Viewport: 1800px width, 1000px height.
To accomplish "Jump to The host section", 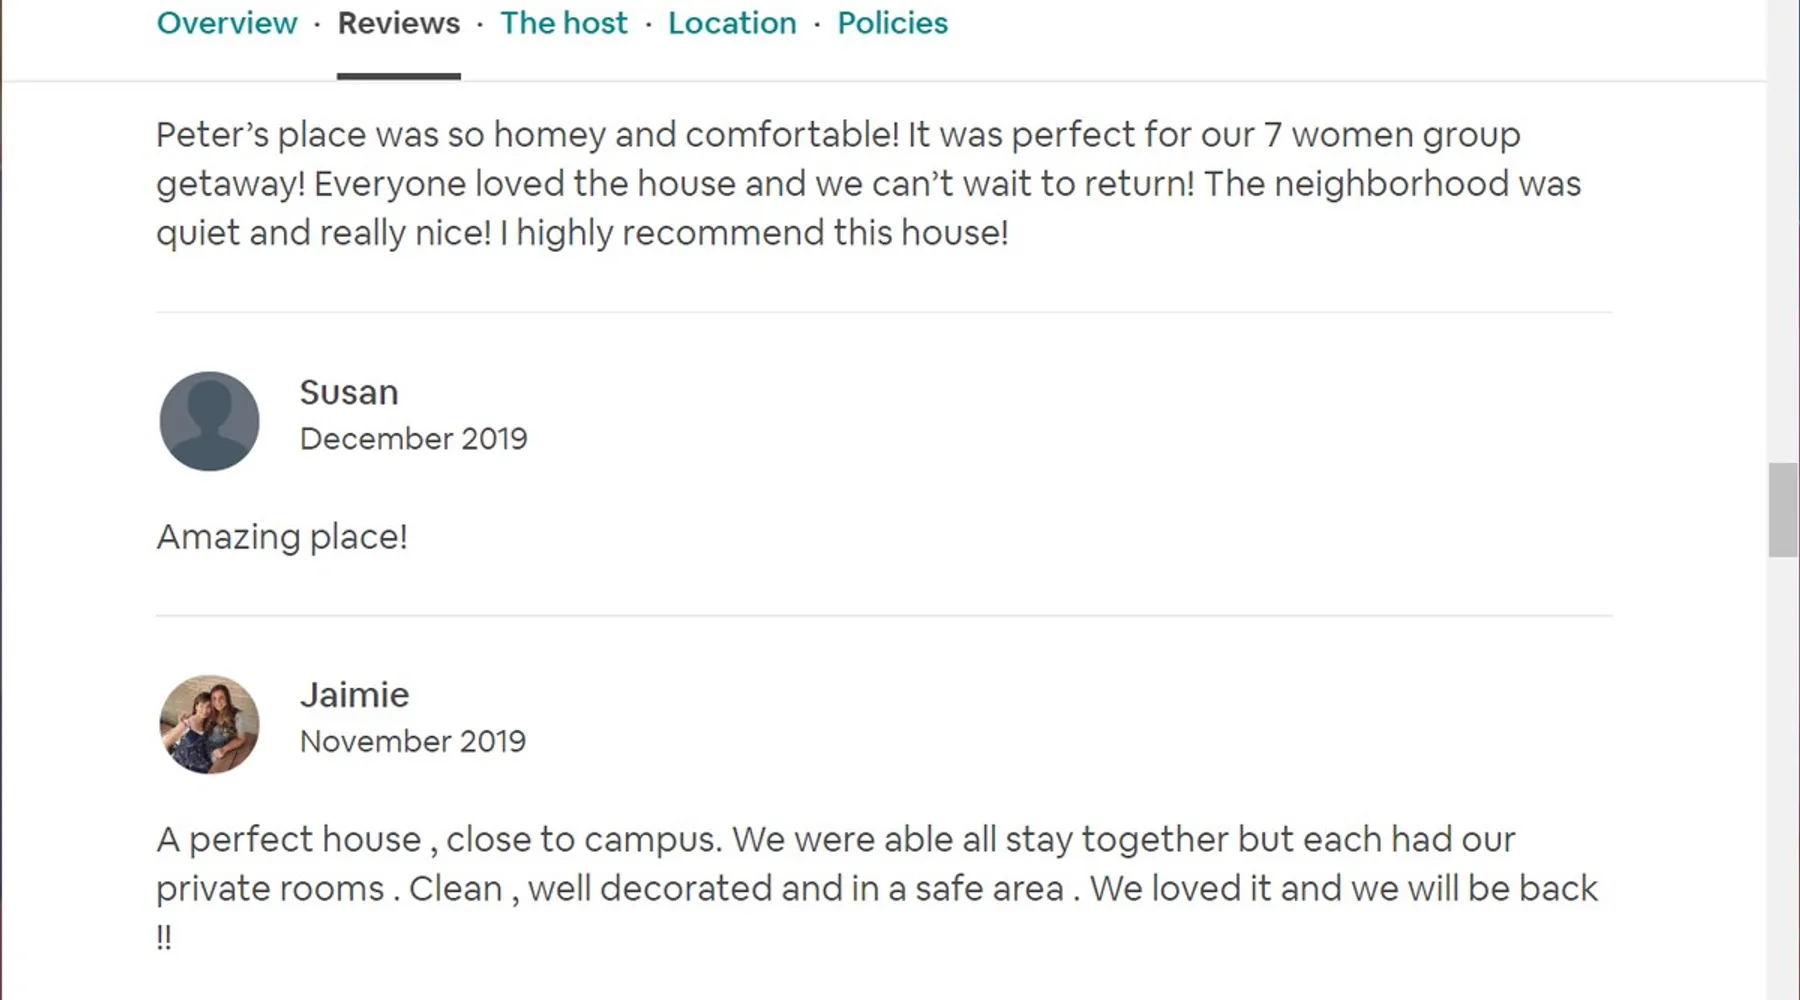I will point(564,23).
